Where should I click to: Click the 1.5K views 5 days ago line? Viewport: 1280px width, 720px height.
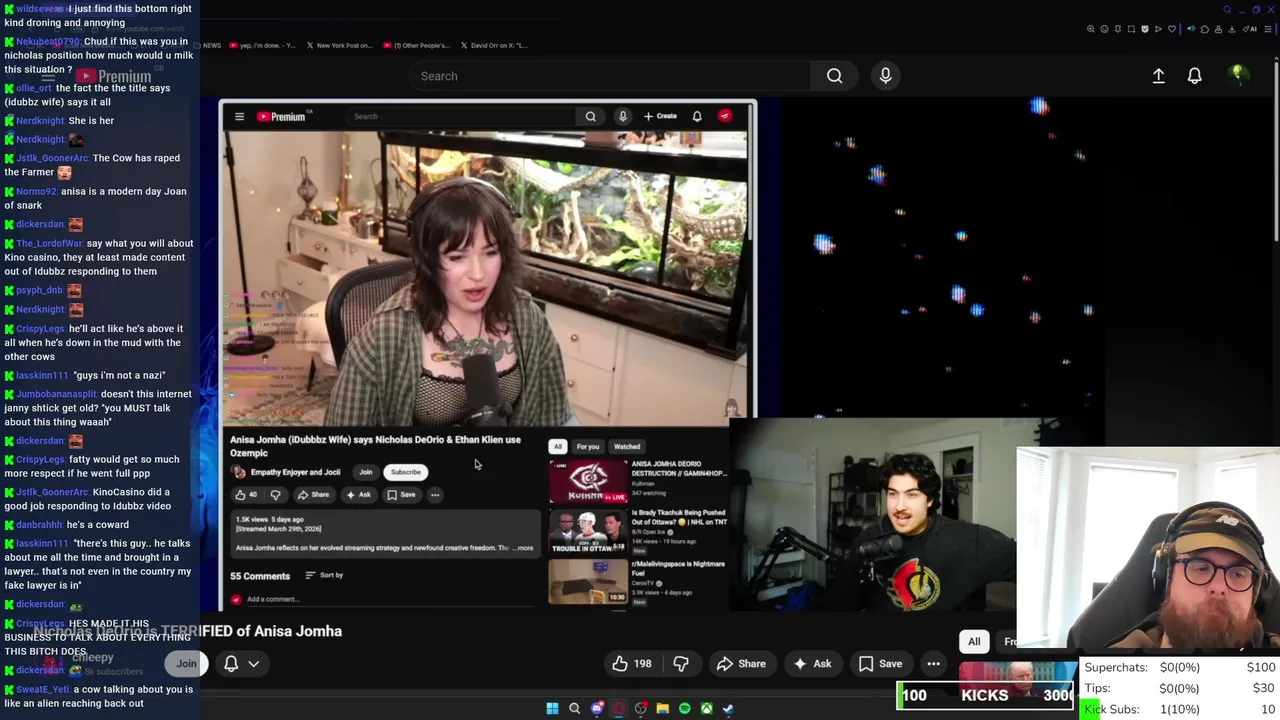coord(270,520)
